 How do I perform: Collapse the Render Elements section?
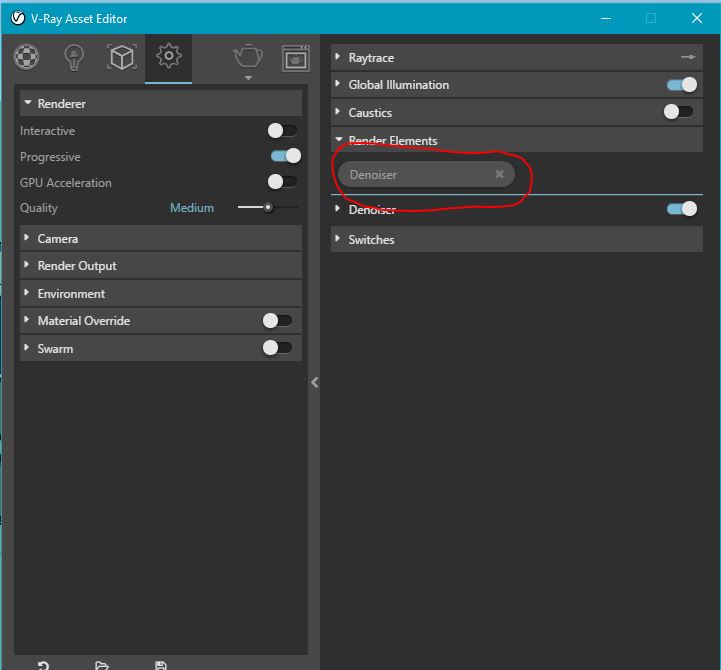click(517, 140)
